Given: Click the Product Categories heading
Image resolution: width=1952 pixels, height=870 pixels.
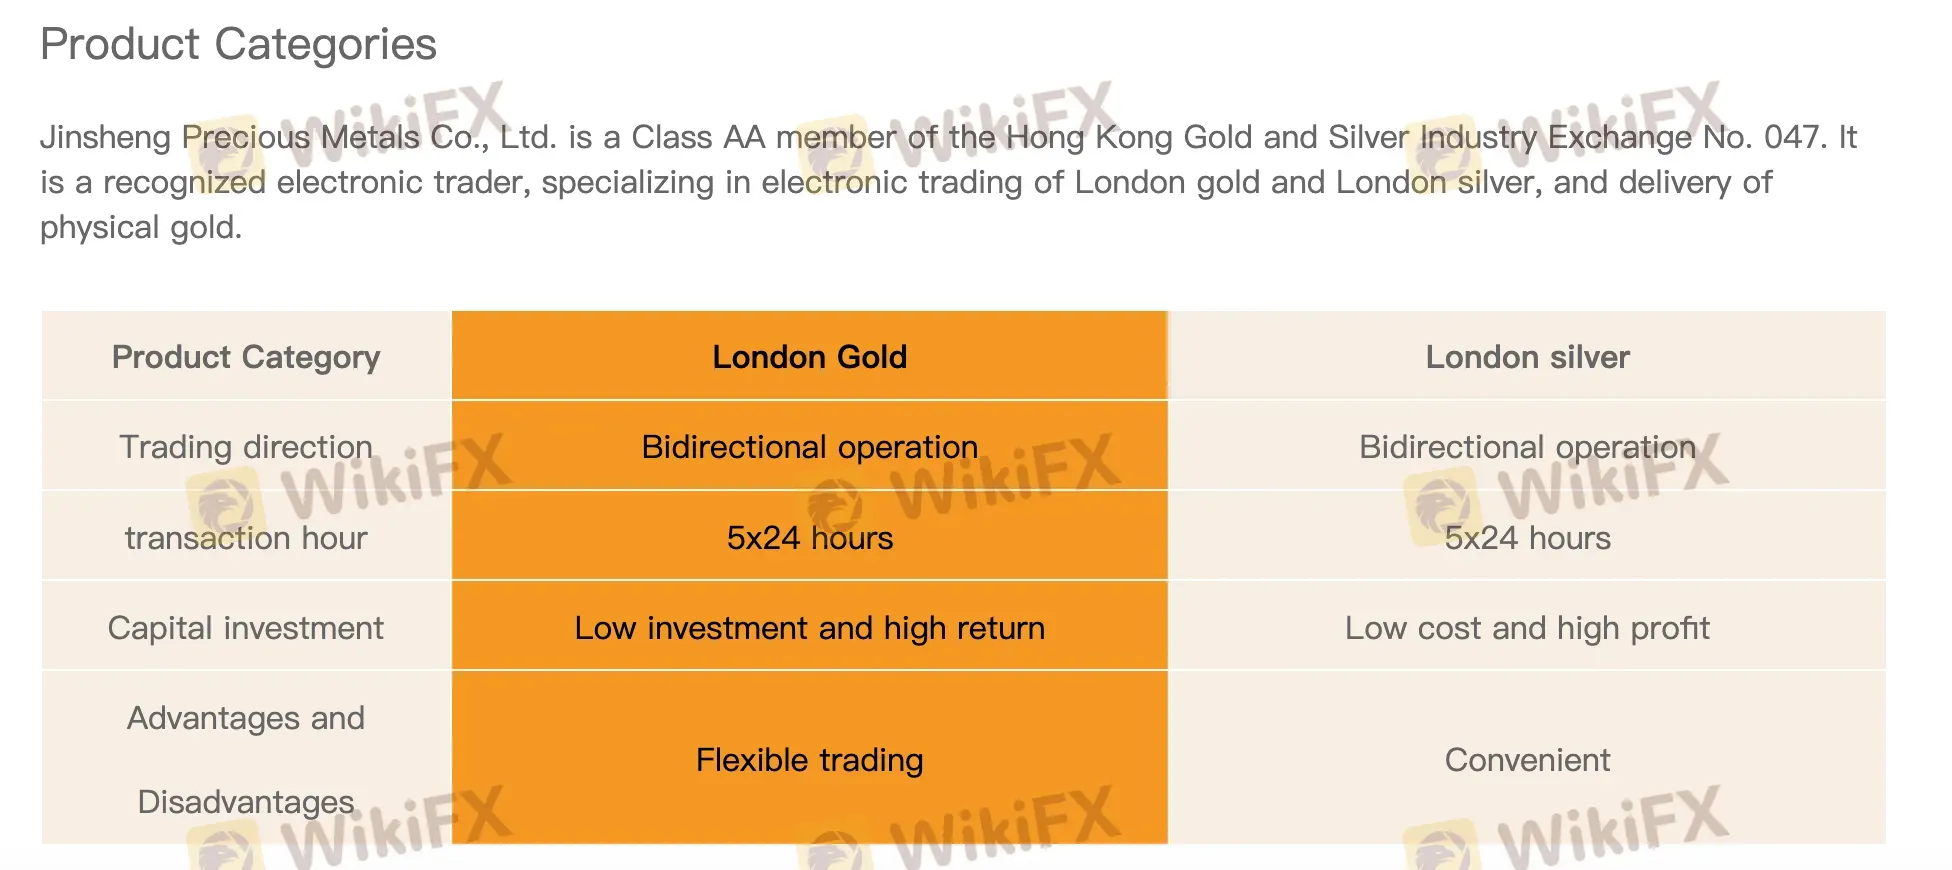Looking at the screenshot, I should point(238,45).
